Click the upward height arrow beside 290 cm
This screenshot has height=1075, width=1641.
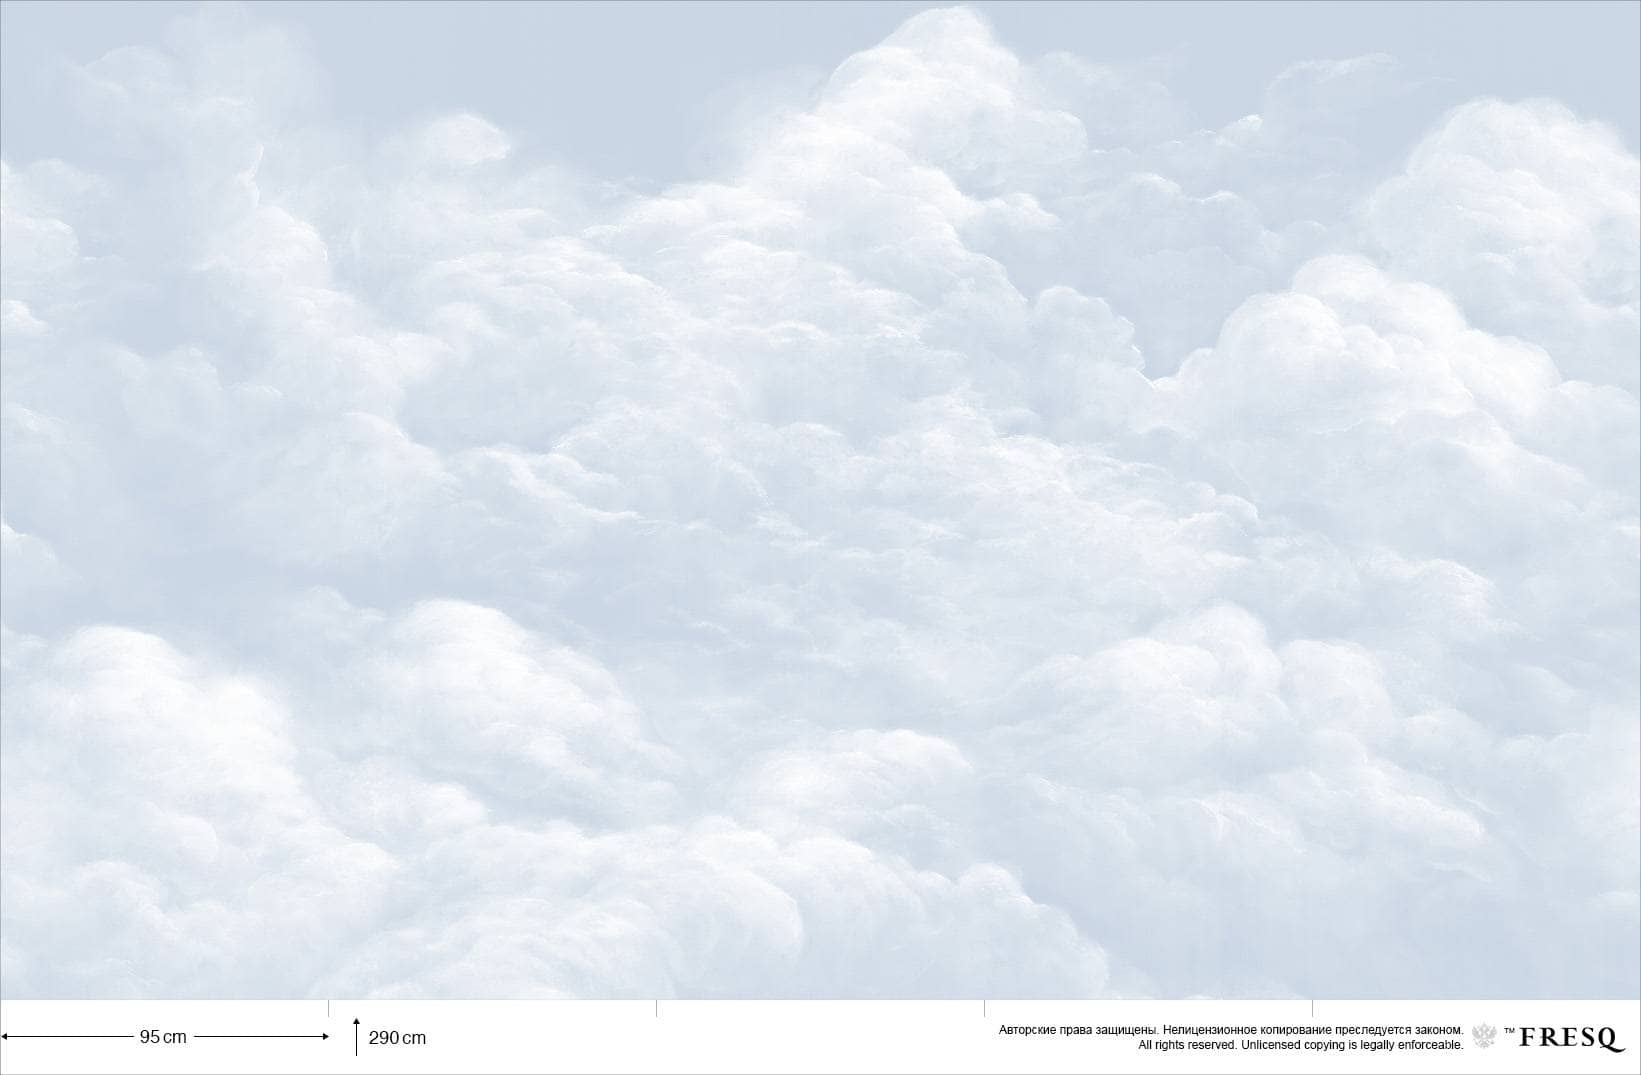coord(356,1037)
